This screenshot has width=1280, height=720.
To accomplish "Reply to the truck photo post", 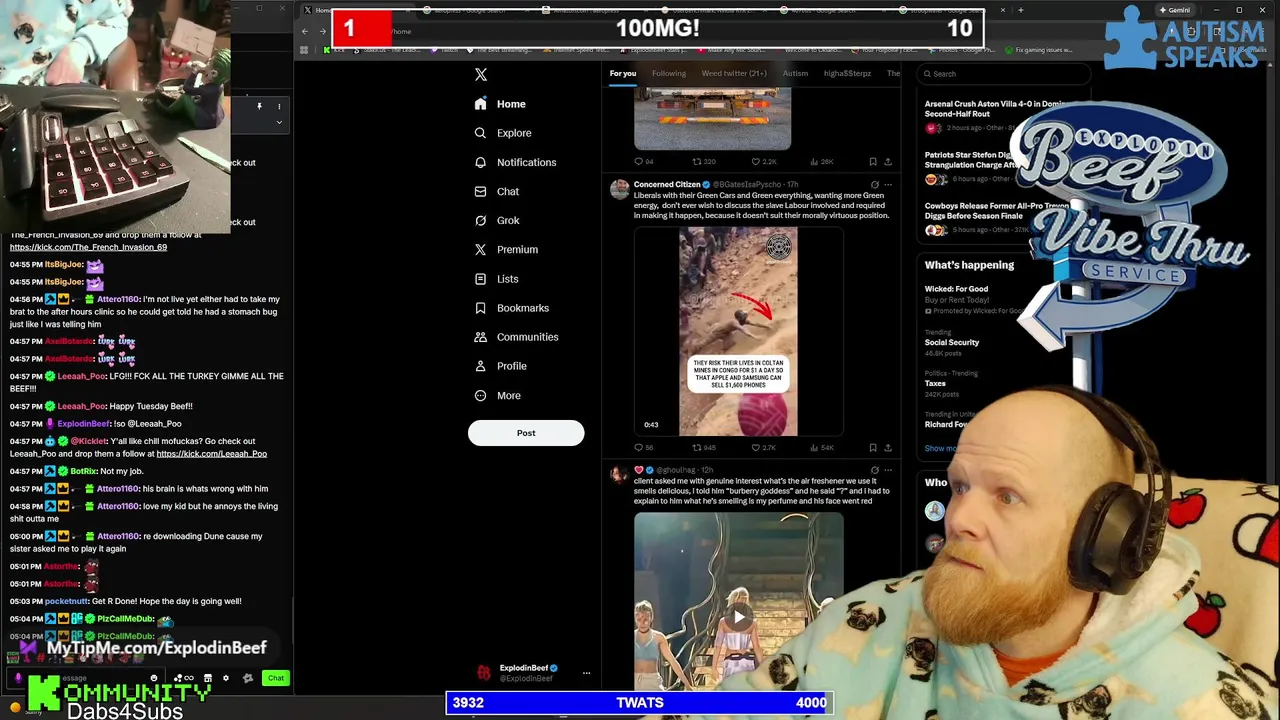I will [x=643, y=161].
